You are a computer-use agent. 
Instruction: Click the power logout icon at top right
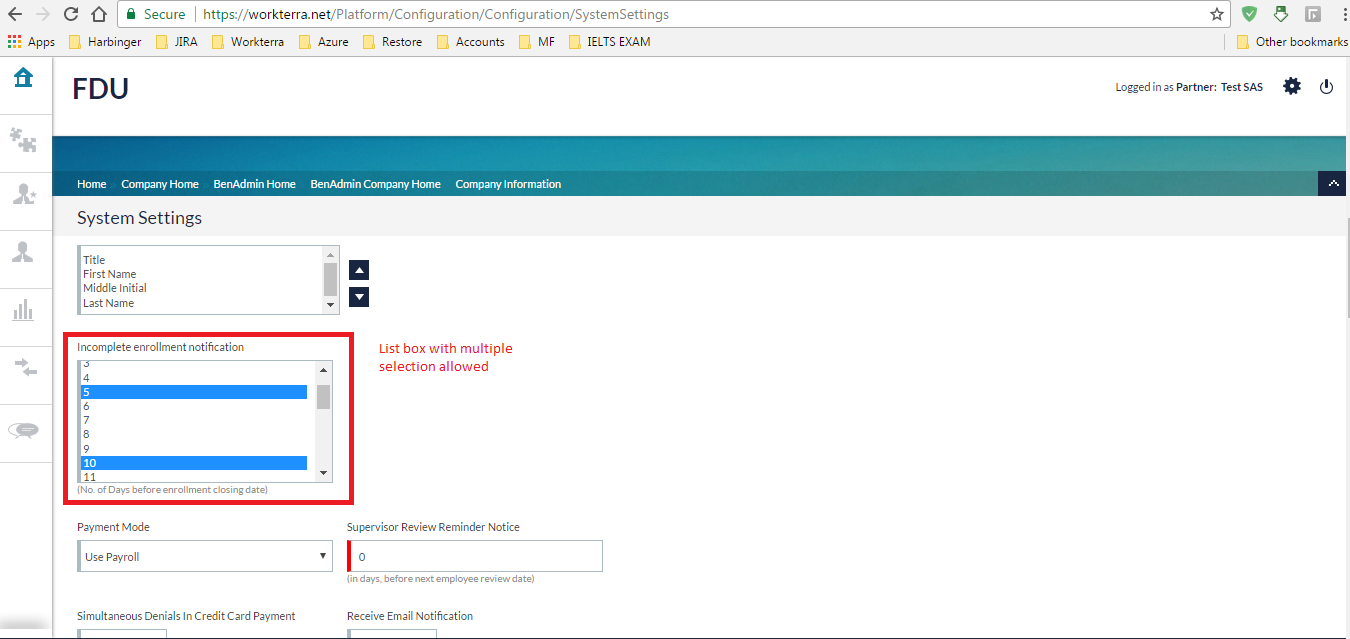tap(1326, 86)
